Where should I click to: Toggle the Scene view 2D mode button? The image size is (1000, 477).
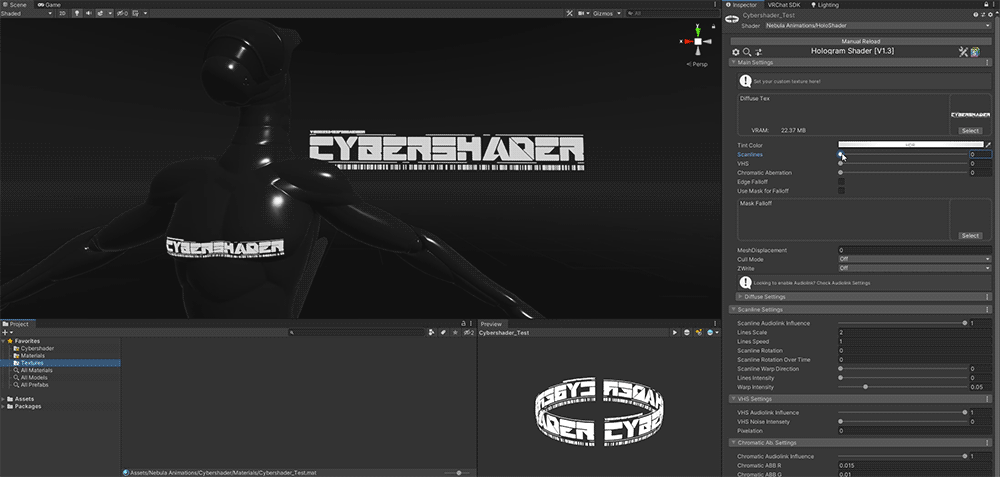point(62,14)
